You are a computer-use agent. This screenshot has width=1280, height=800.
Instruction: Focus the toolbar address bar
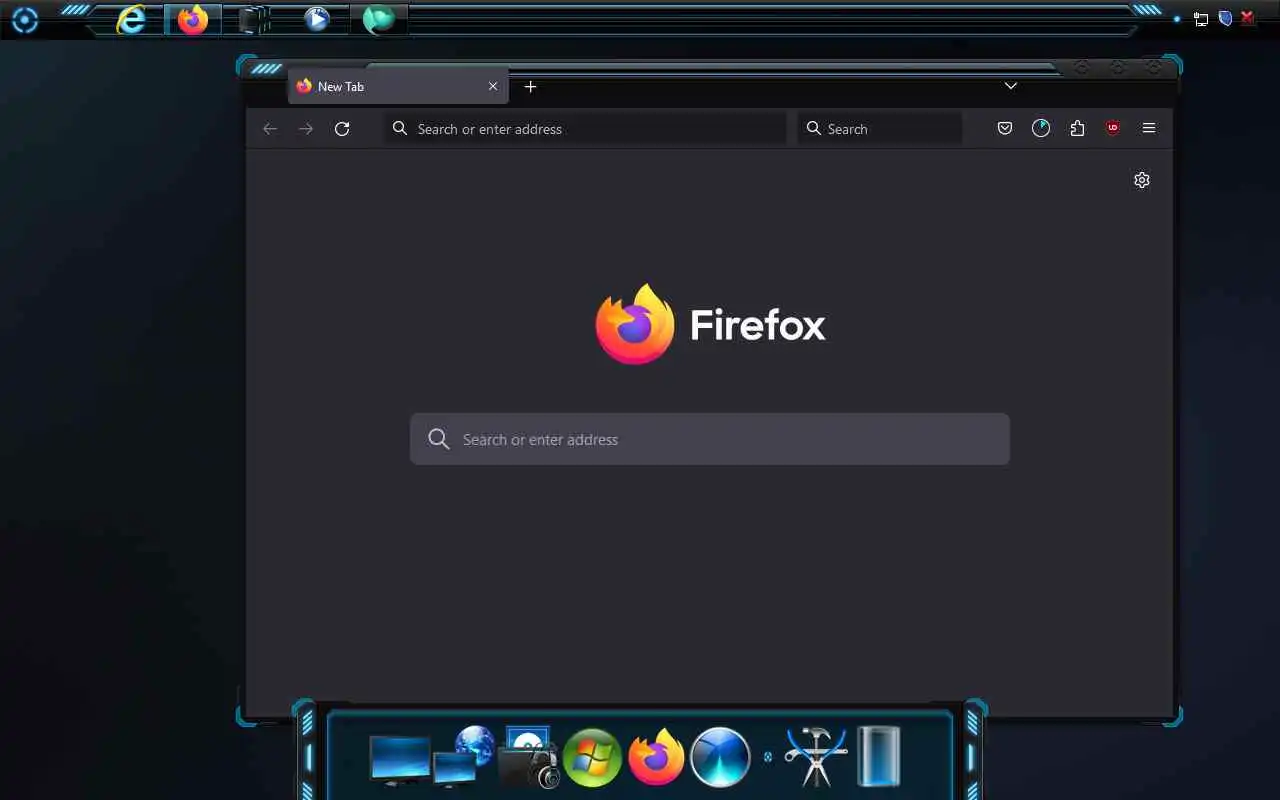point(585,129)
